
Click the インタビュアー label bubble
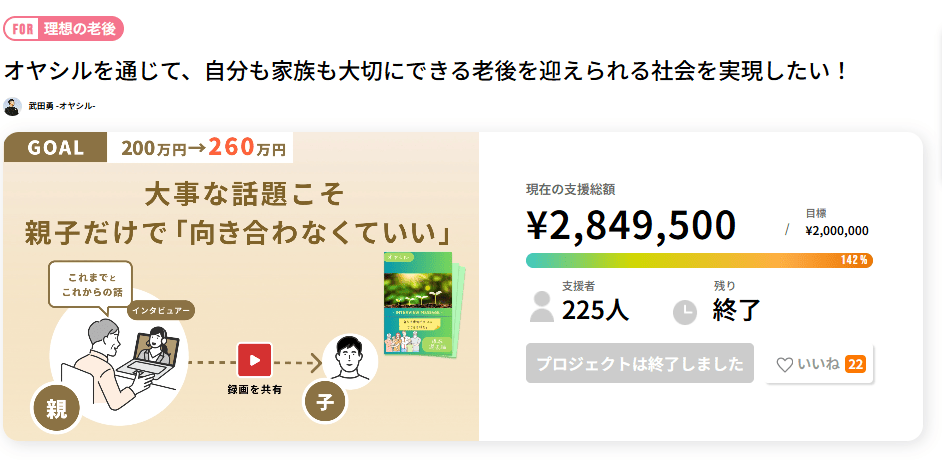pyautogui.click(x=162, y=310)
